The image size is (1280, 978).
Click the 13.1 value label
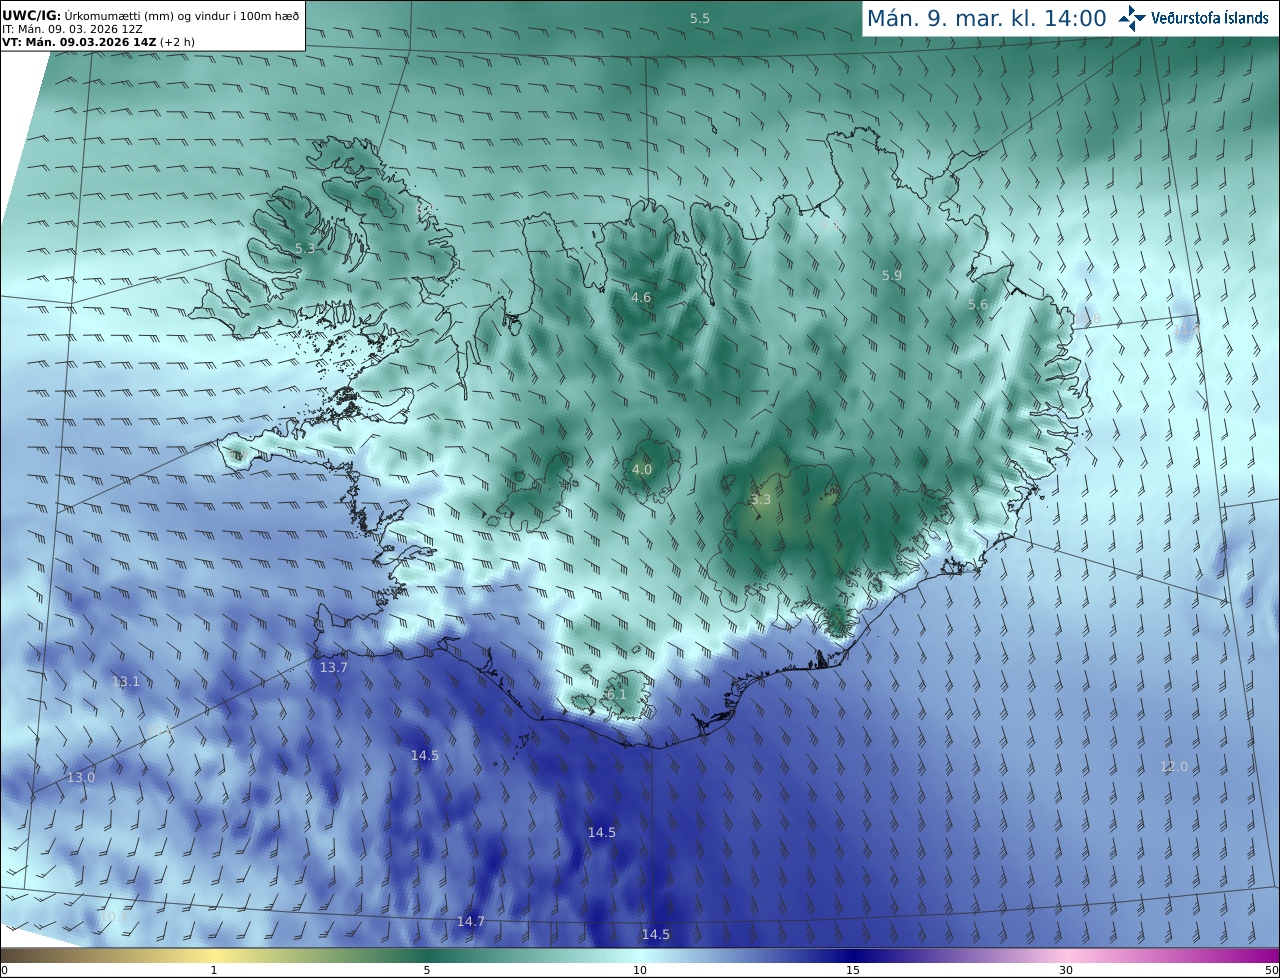pos(126,682)
